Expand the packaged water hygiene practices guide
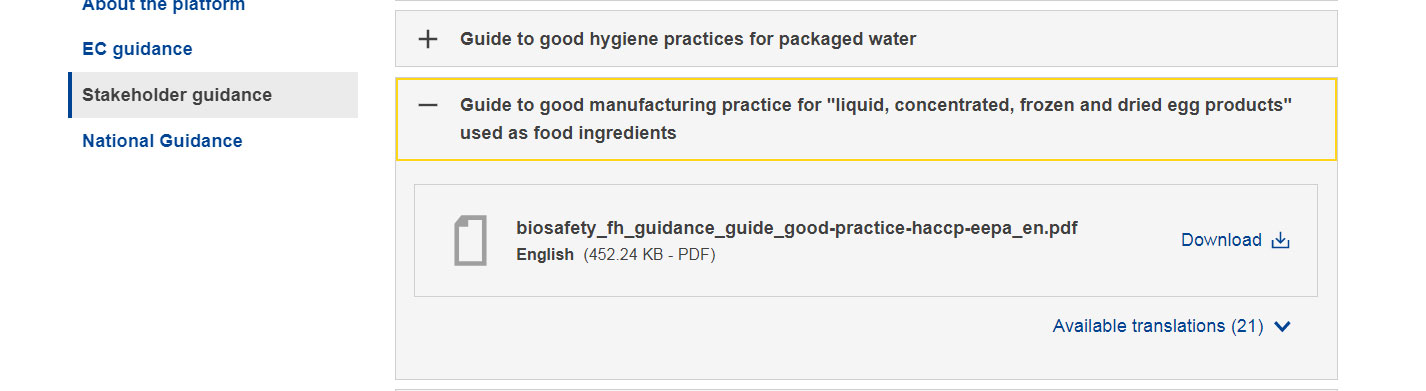The width and height of the screenshot is (1426, 391). click(866, 39)
